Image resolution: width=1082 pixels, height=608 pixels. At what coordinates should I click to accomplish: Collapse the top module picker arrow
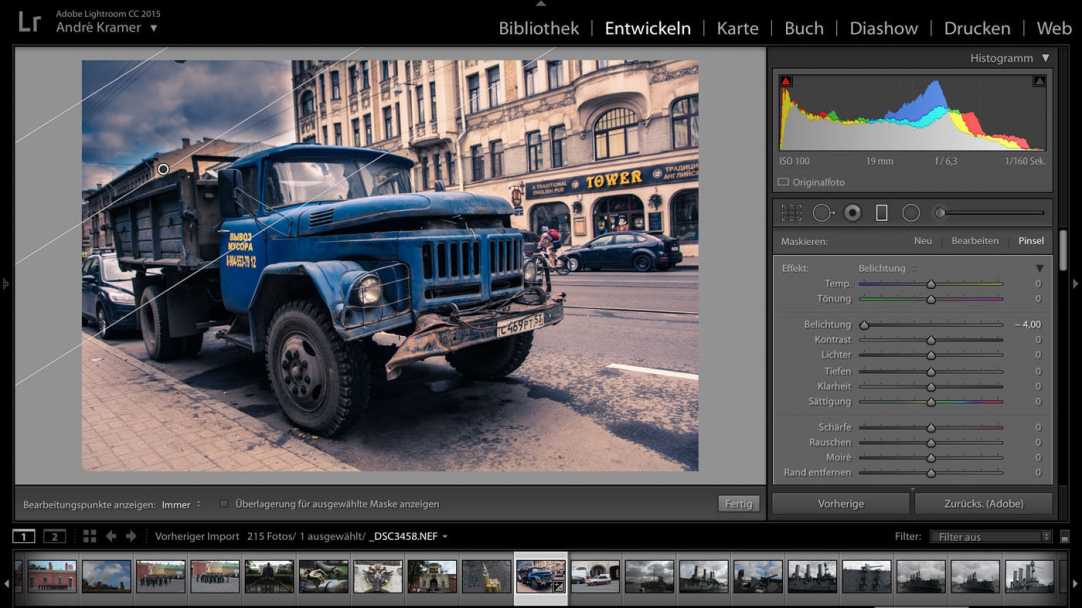[541, 3]
